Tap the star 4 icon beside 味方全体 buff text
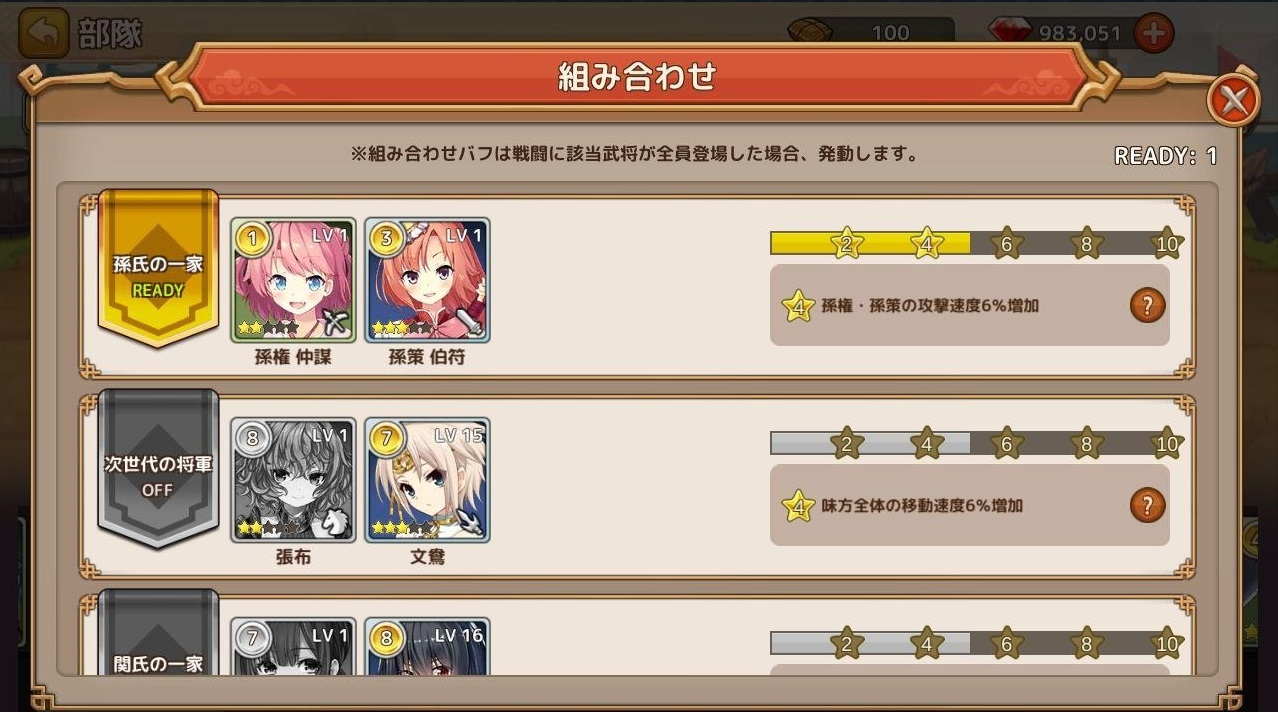This screenshot has height=712, width=1278. pyautogui.click(x=797, y=506)
